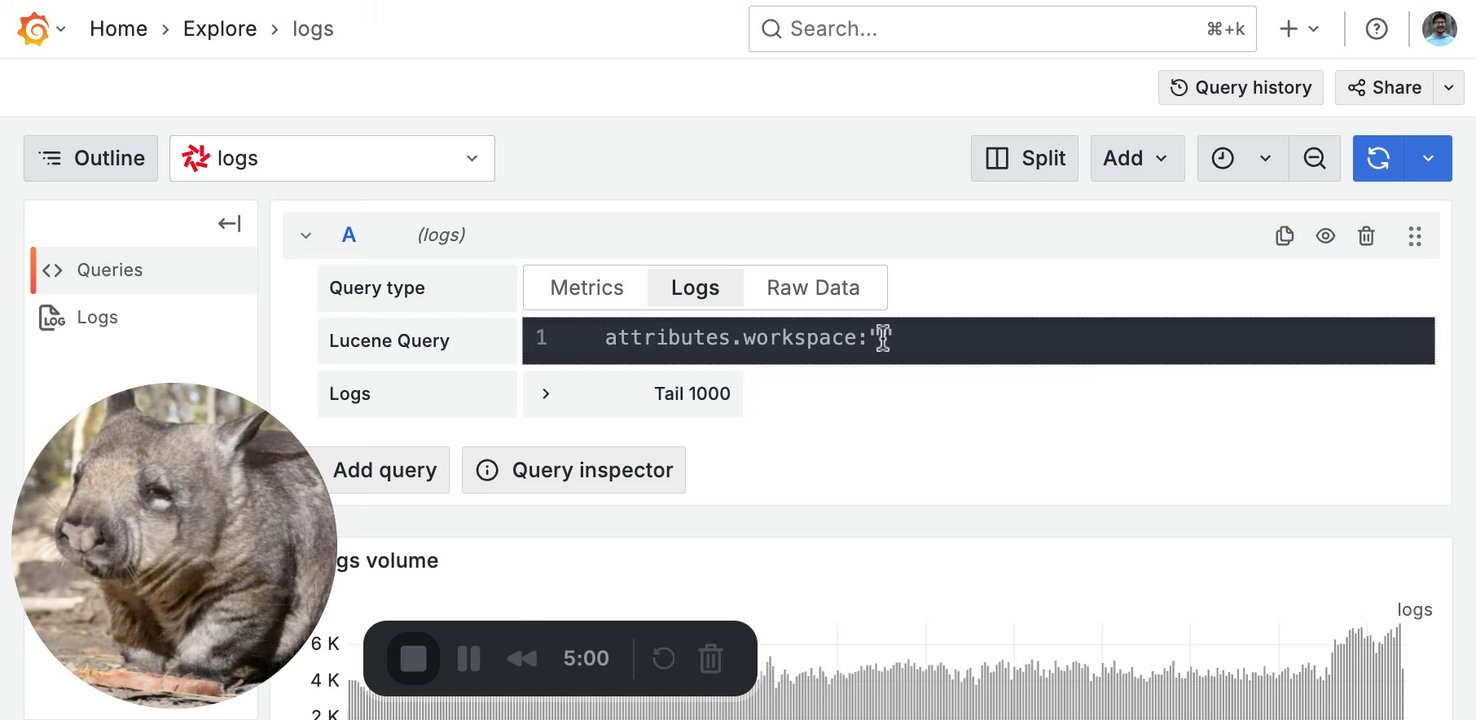
Task: Open the Help question mark icon
Action: (x=1377, y=29)
